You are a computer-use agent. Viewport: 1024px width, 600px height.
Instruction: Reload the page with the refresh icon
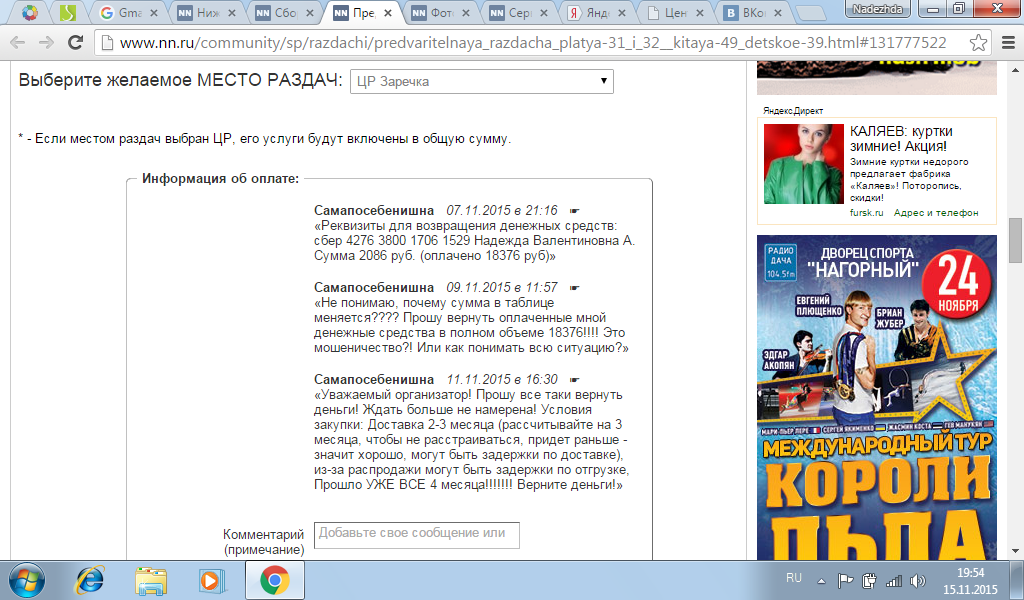click(76, 42)
